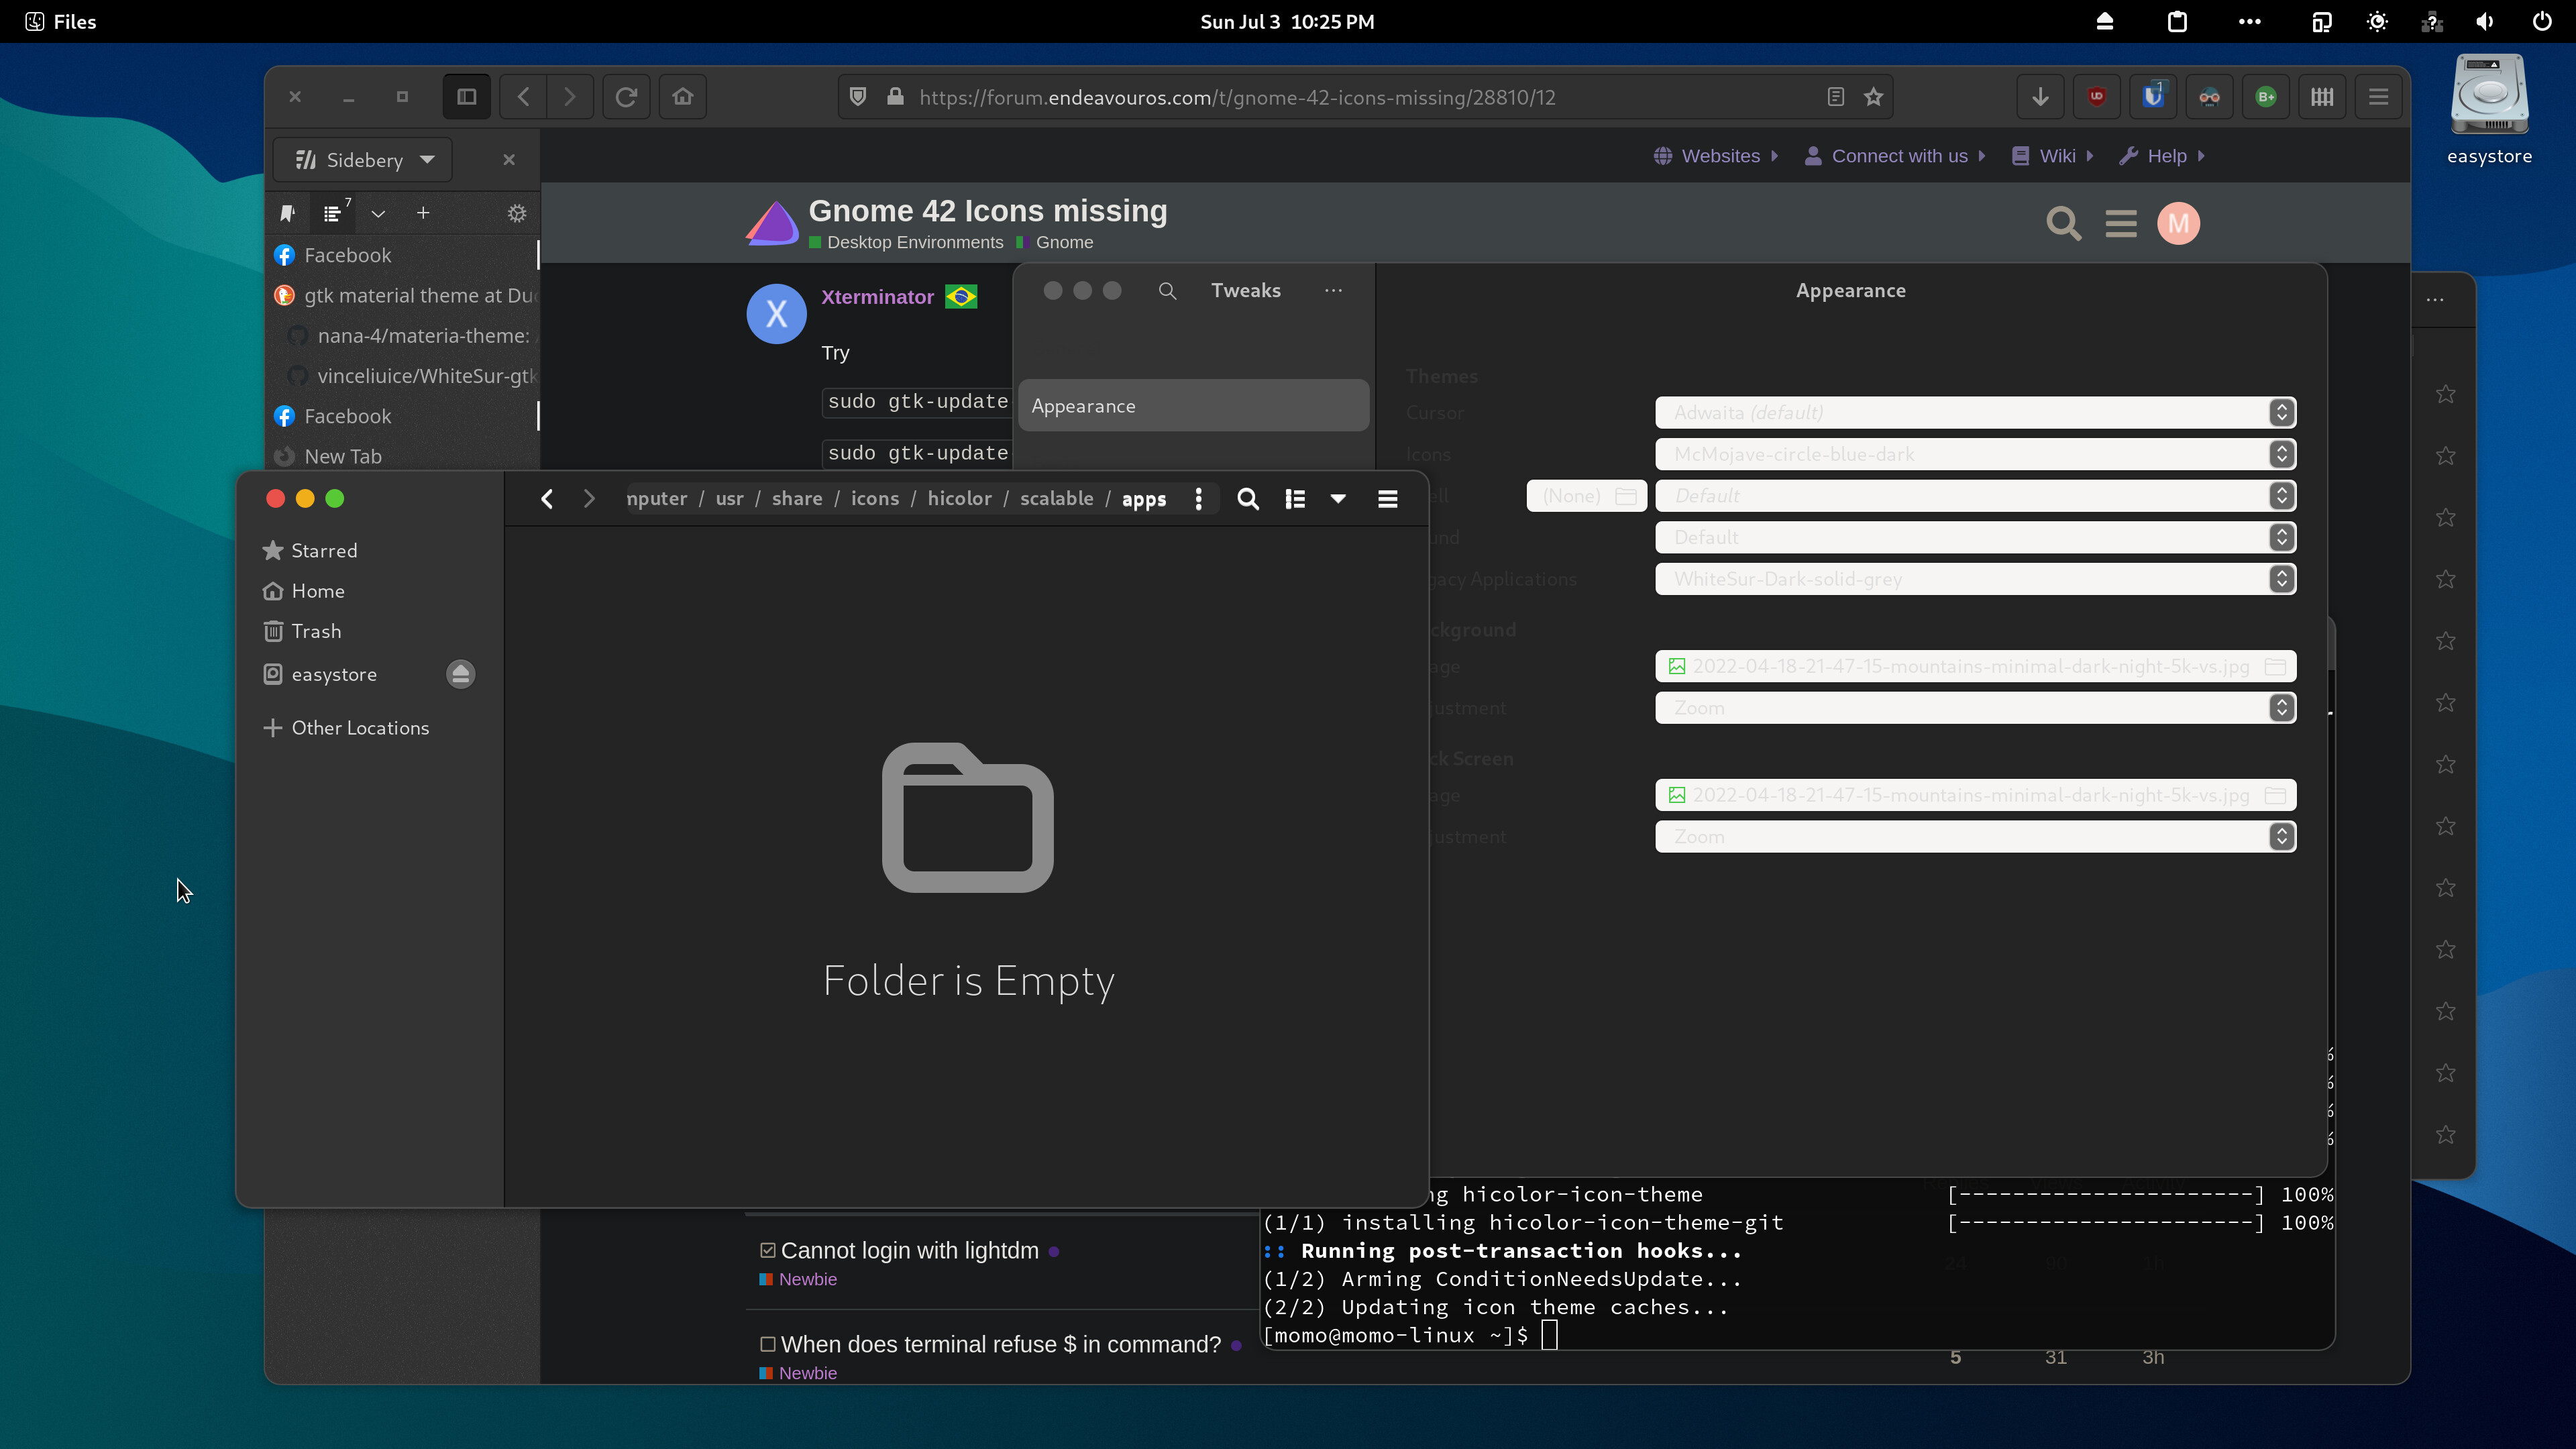Navigate to usr in path bar
Viewport: 2576px width, 1449px height.
click(x=729, y=499)
